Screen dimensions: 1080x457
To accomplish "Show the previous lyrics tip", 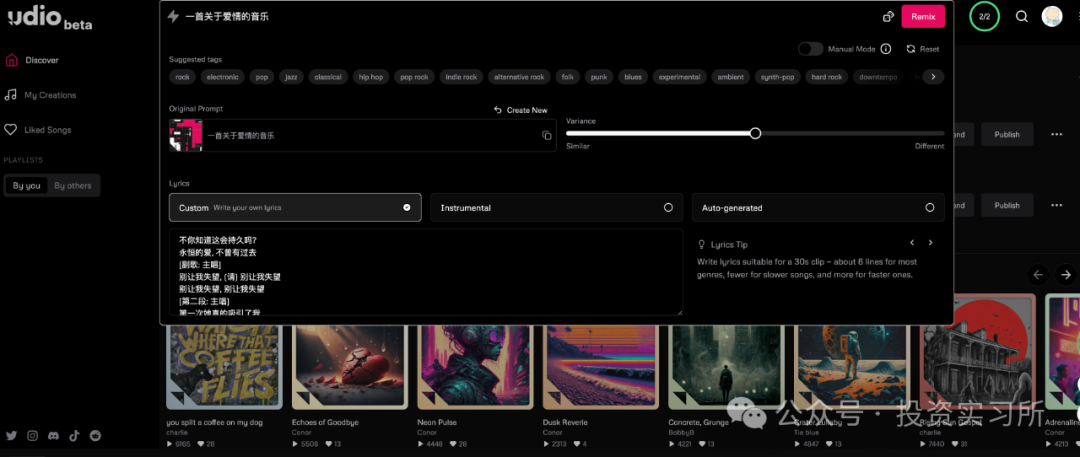I will [912, 243].
